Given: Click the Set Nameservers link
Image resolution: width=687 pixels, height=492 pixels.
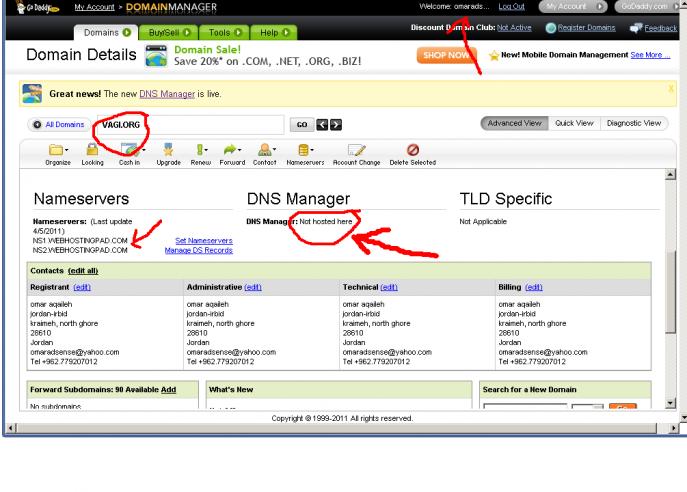Looking at the screenshot, I should pos(204,241).
